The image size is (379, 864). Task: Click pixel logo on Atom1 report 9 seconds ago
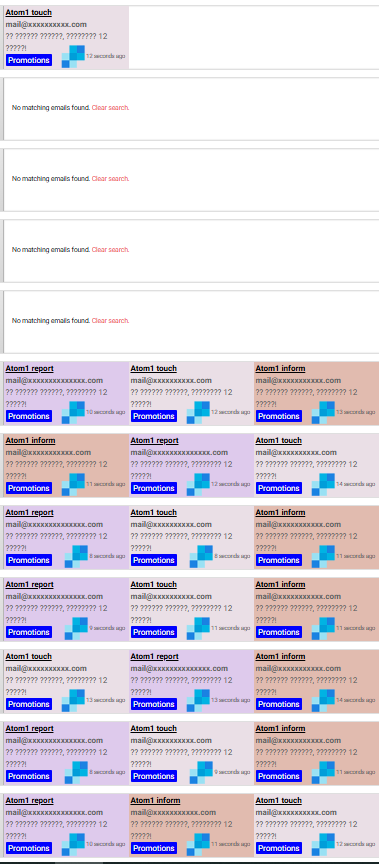pyautogui.click(x=76, y=628)
